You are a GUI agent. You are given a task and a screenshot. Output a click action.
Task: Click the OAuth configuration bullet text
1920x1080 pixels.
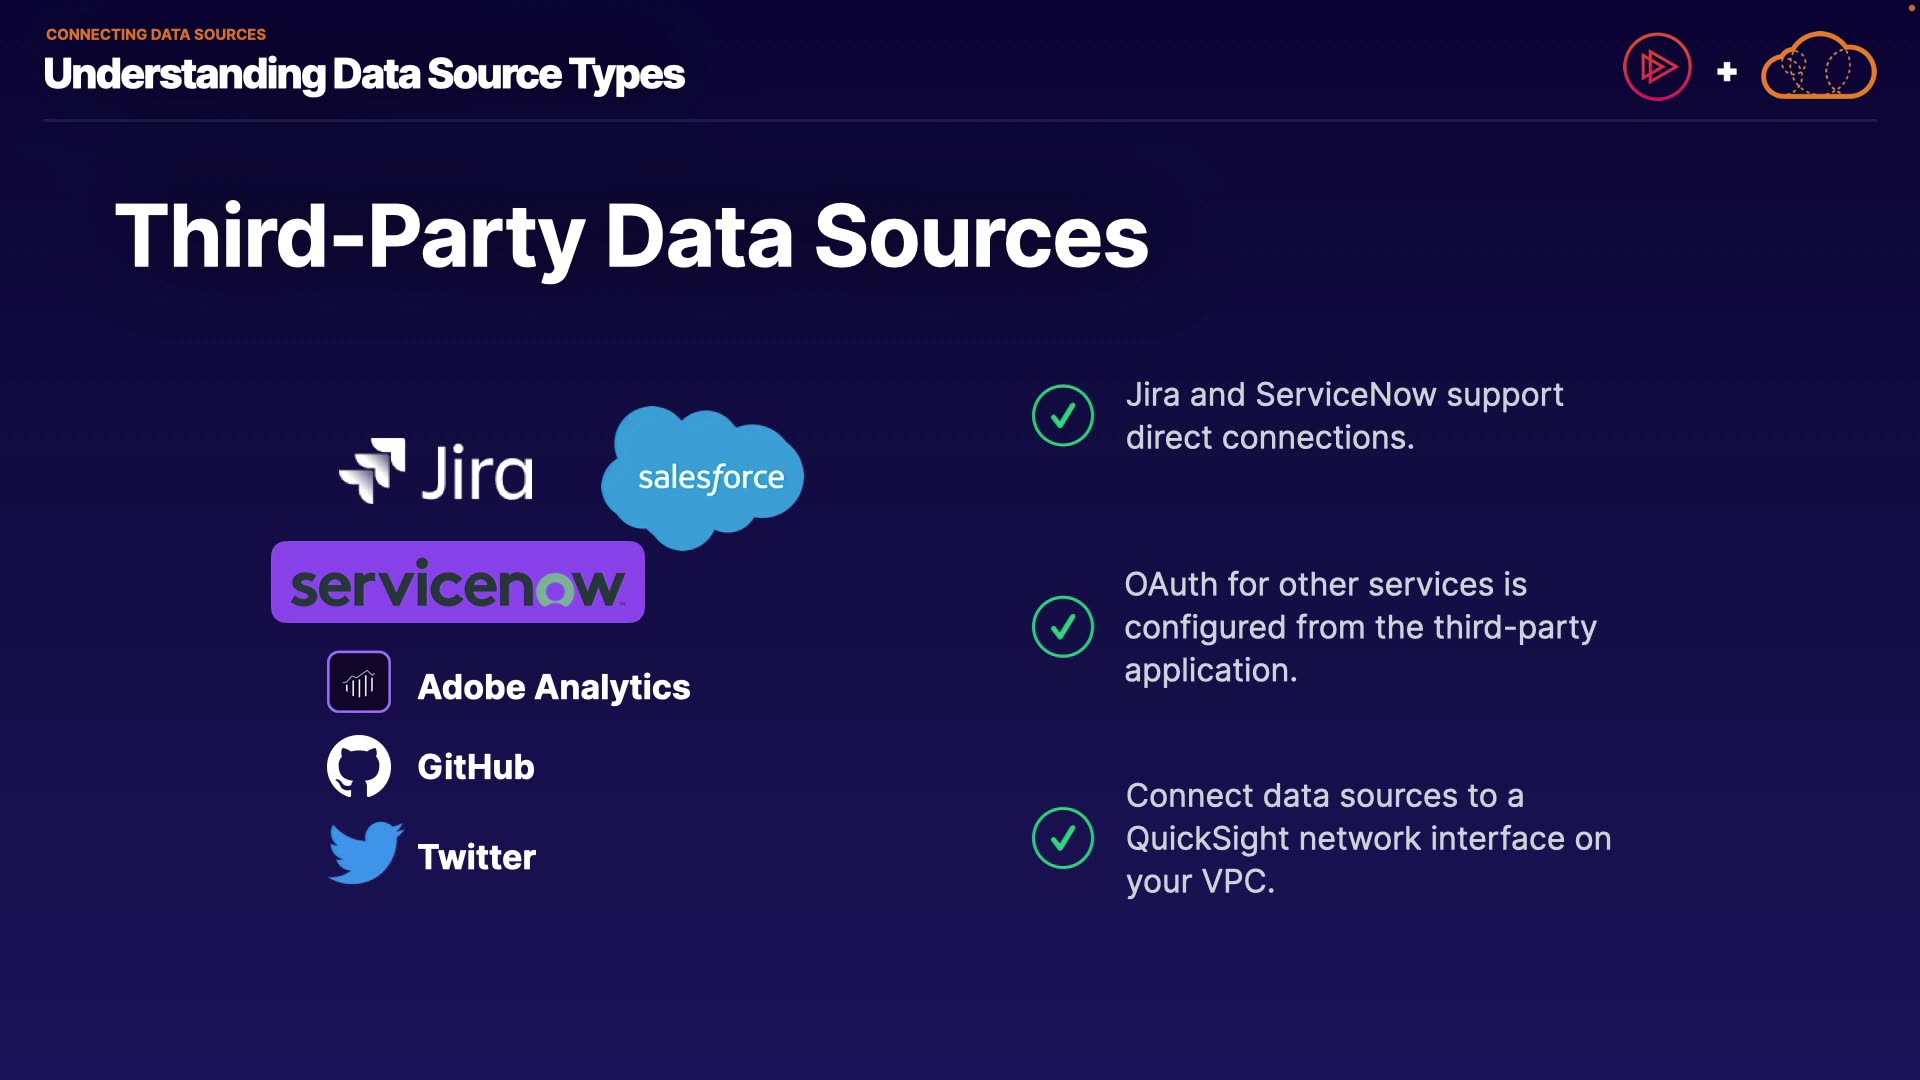coord(1359,627)
